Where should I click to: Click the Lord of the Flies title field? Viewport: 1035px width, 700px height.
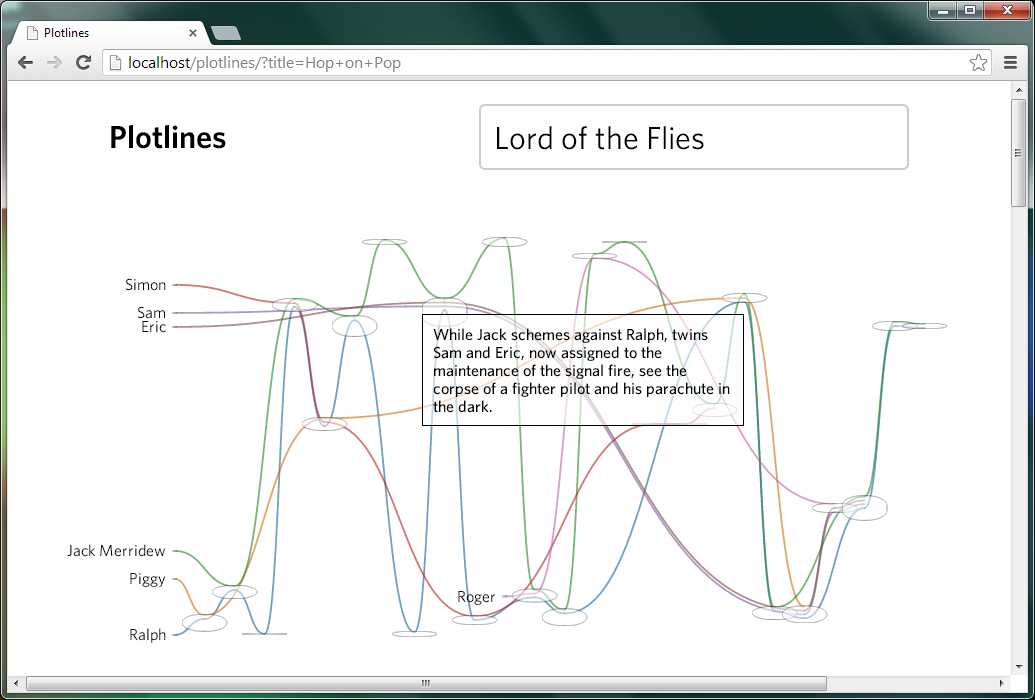pyautogui.click(x=694, y=137)
